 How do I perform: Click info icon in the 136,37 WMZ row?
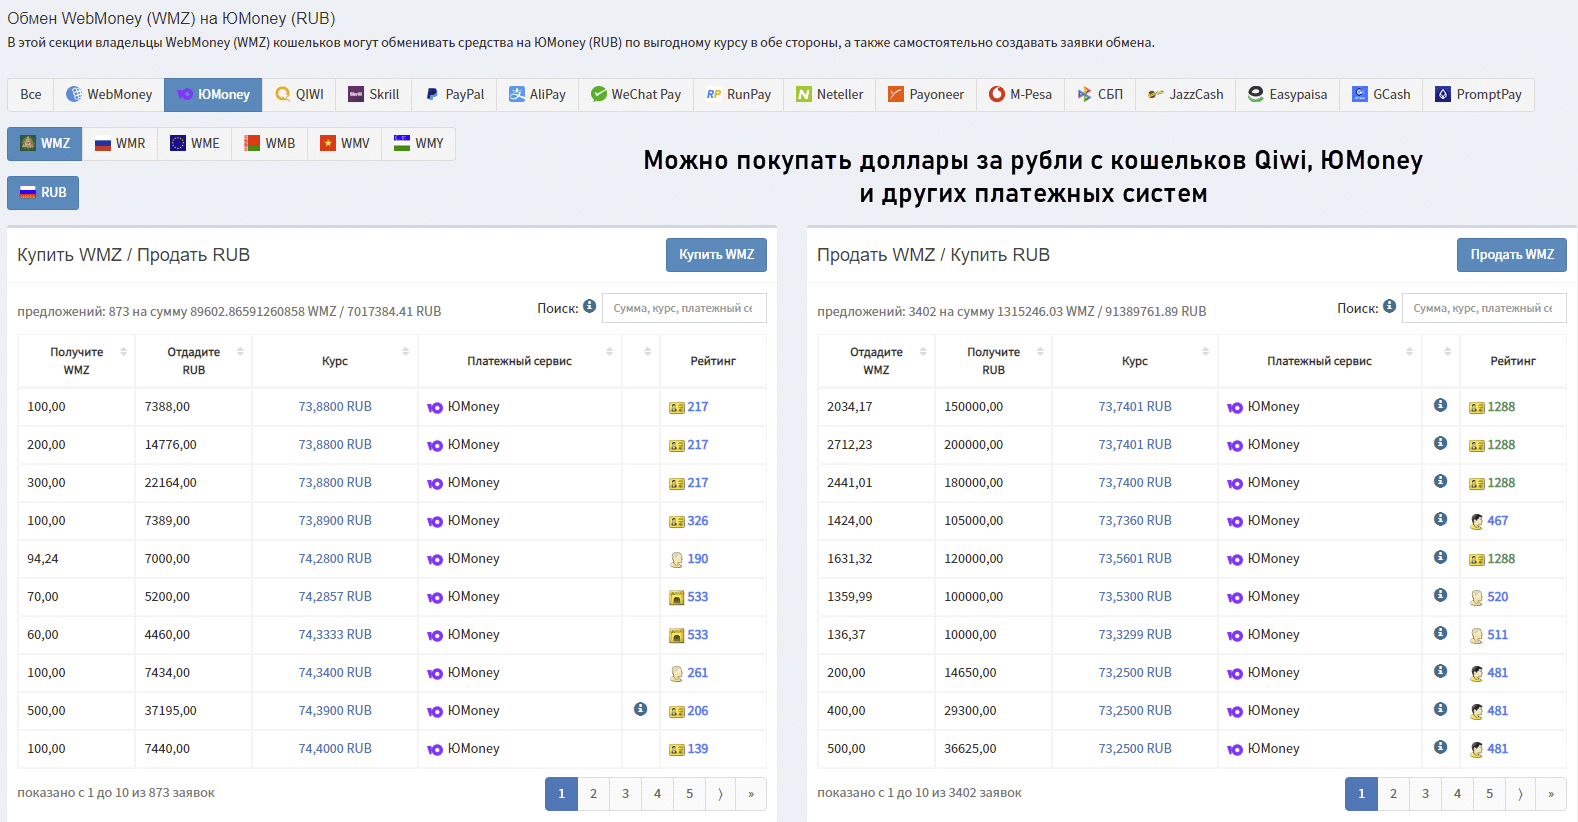tap(1440, 633)
